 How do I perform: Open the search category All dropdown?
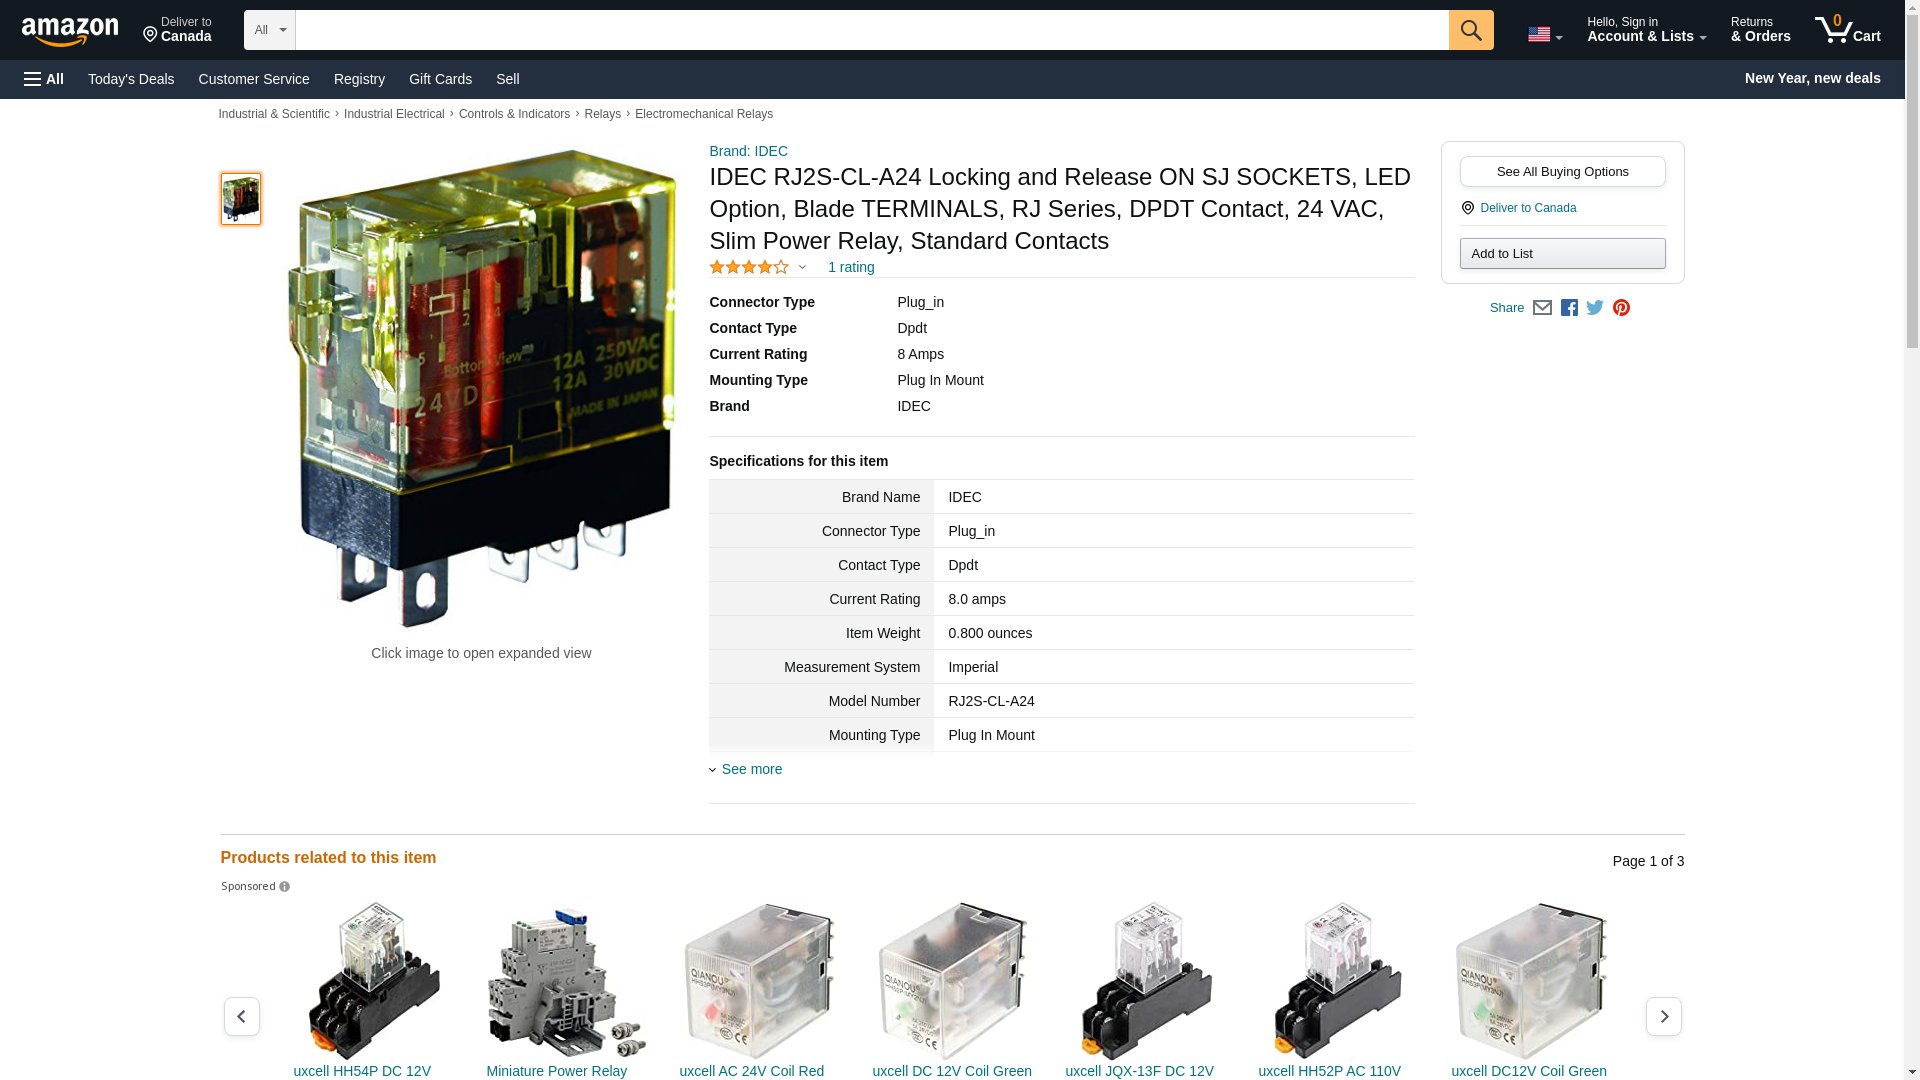[269, 30]
